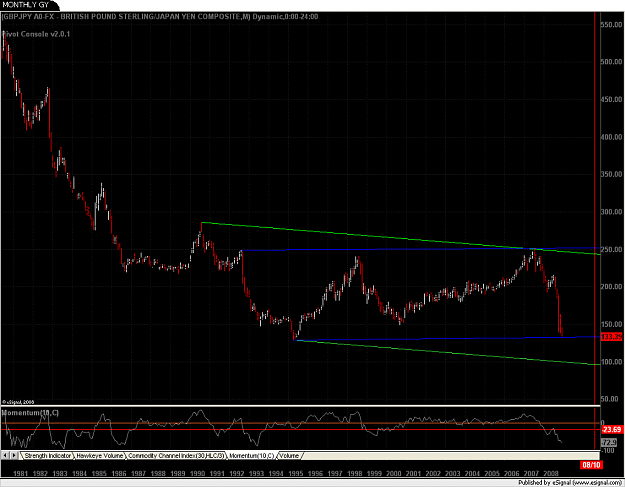Image resolution: width=625 pixels, height=487 pixels.
Task: Click the 450.00 price axis label
Action: [611, 99]
